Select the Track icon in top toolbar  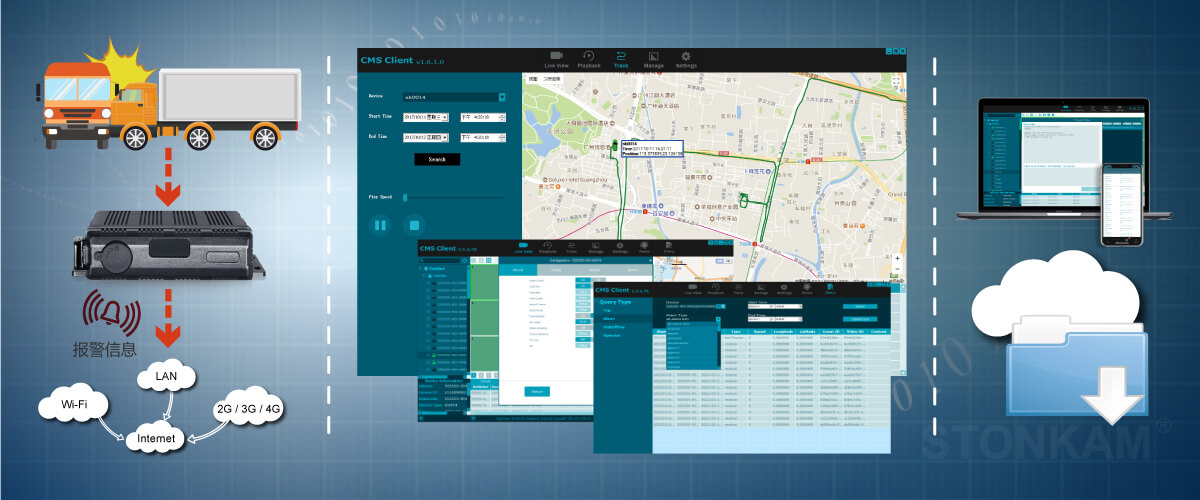click(621, 58)
